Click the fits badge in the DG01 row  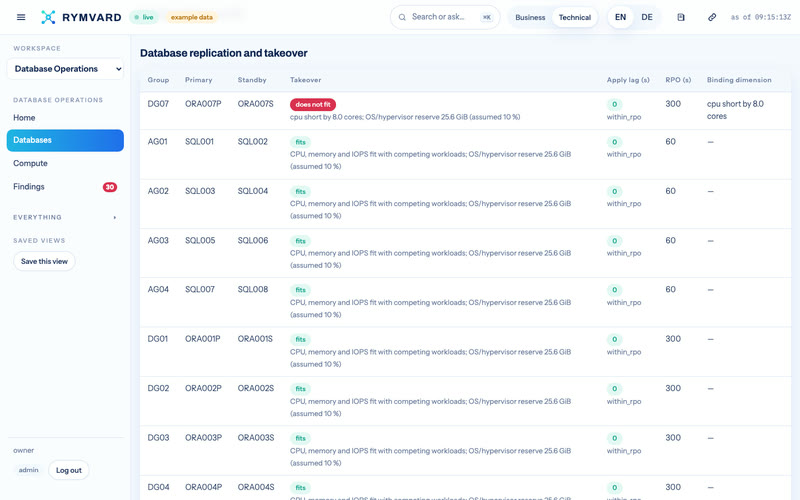(301, 340)
